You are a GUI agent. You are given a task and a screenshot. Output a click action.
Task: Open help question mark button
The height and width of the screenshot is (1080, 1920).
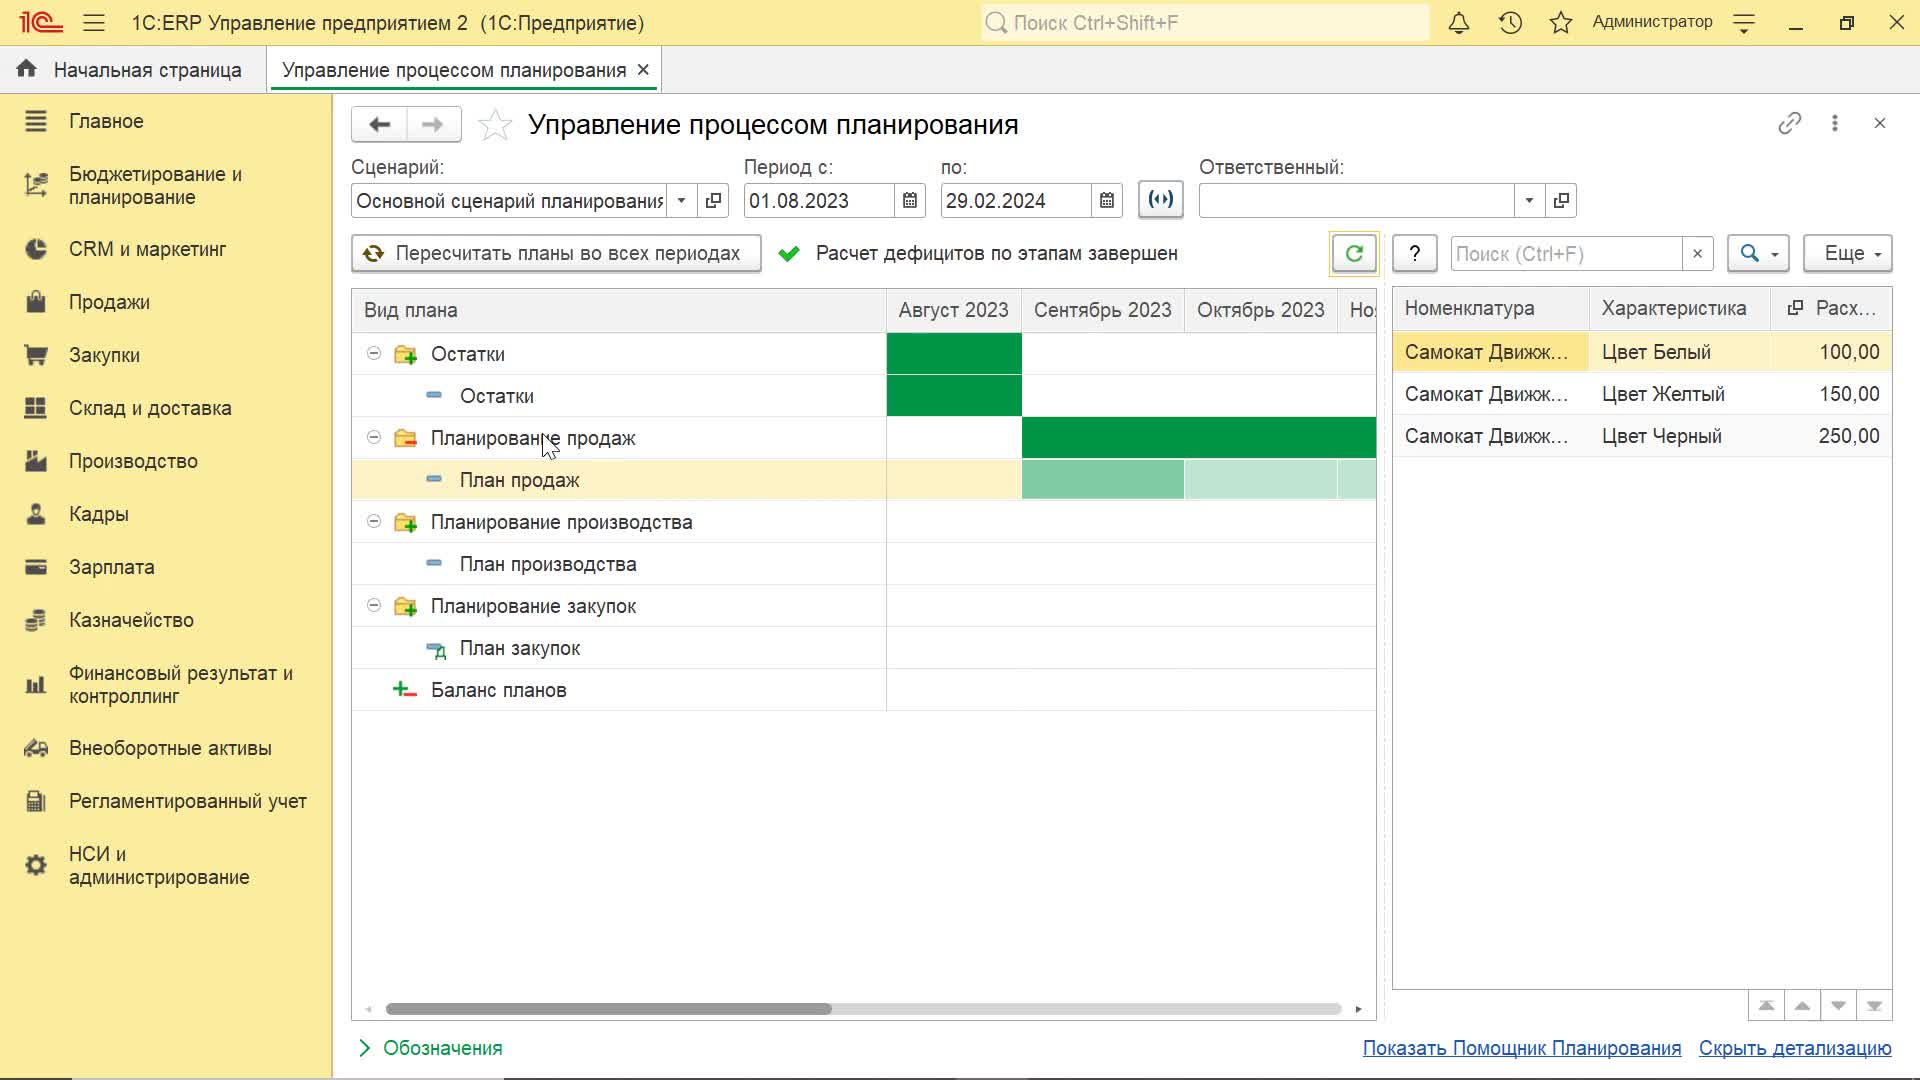[1414, 253]
